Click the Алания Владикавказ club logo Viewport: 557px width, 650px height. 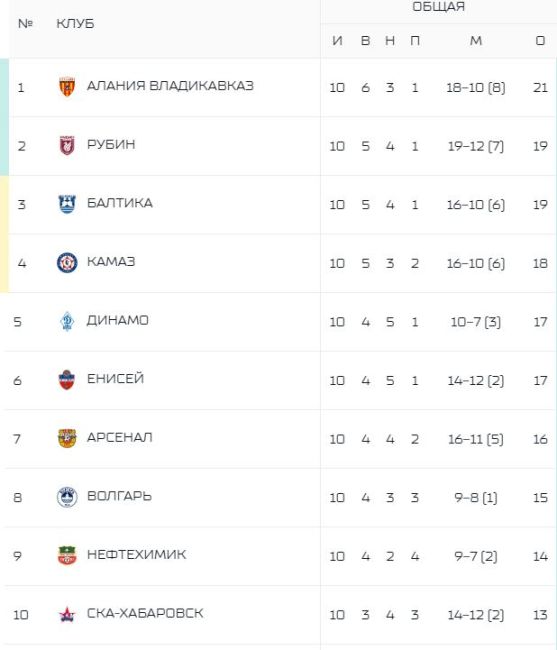67,87
